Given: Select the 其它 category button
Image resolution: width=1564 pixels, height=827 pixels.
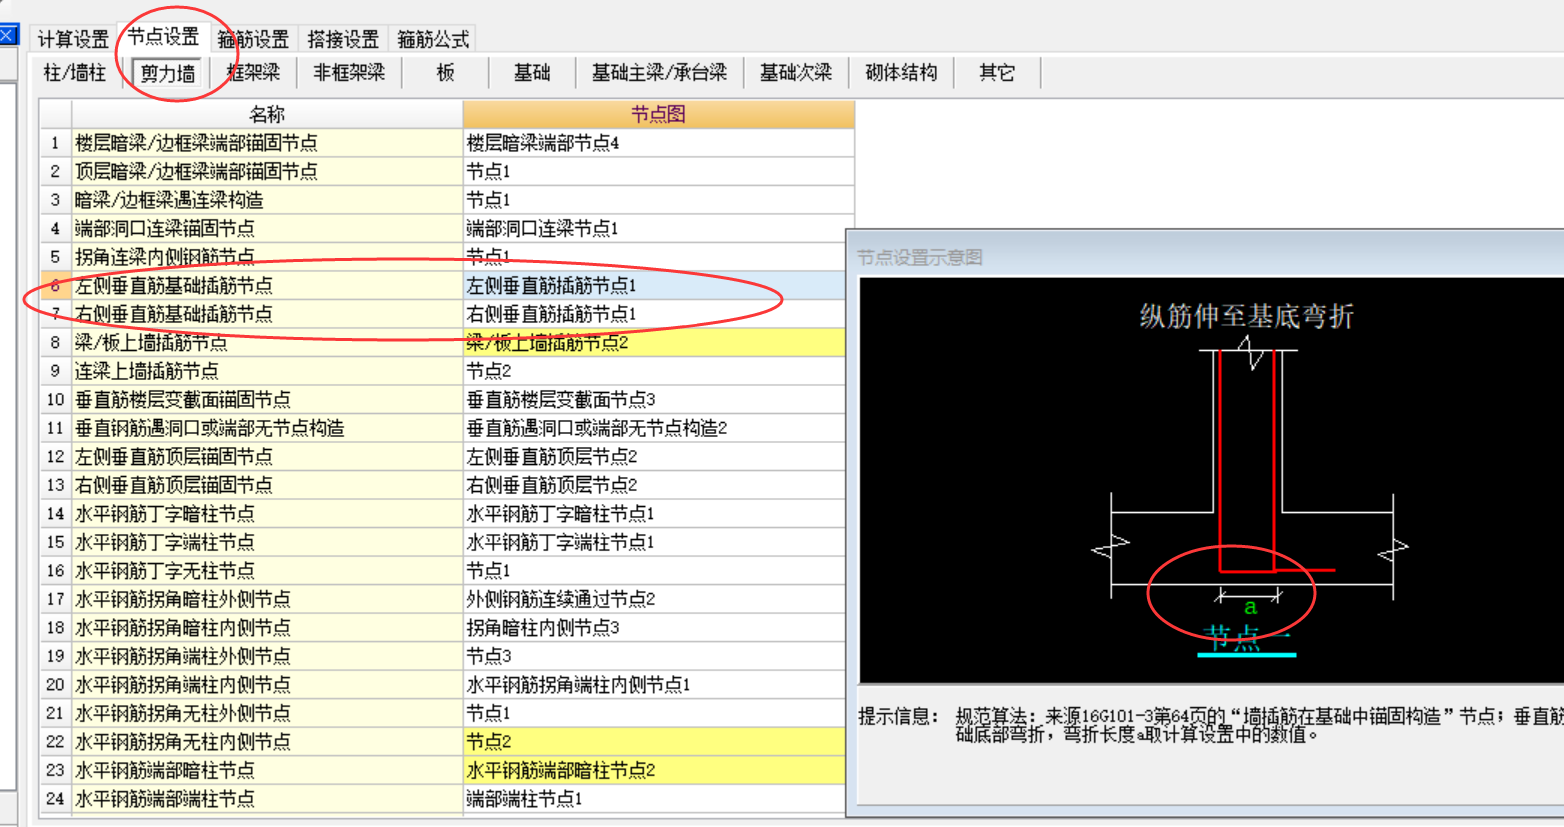Looking at the screenshot, I should [x=997, y=73].
